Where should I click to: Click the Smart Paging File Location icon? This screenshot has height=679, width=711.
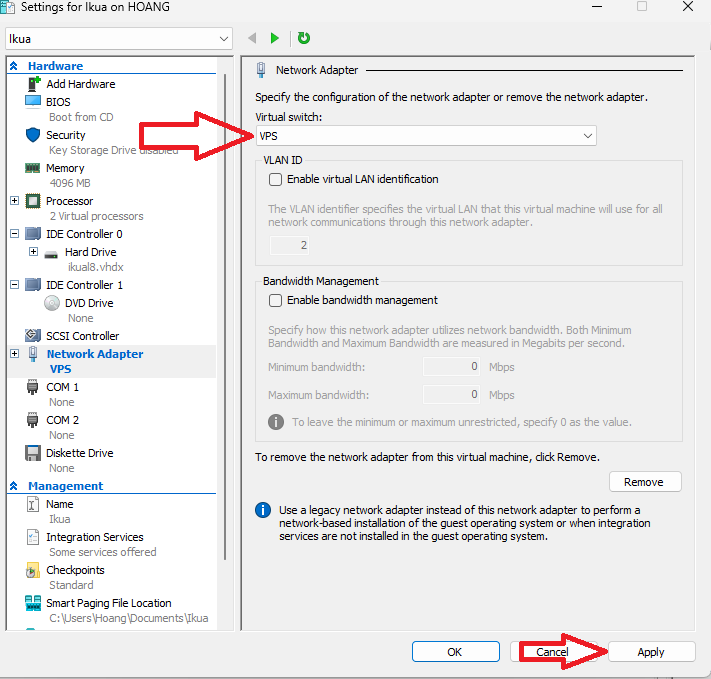click(x=33, y=603)
